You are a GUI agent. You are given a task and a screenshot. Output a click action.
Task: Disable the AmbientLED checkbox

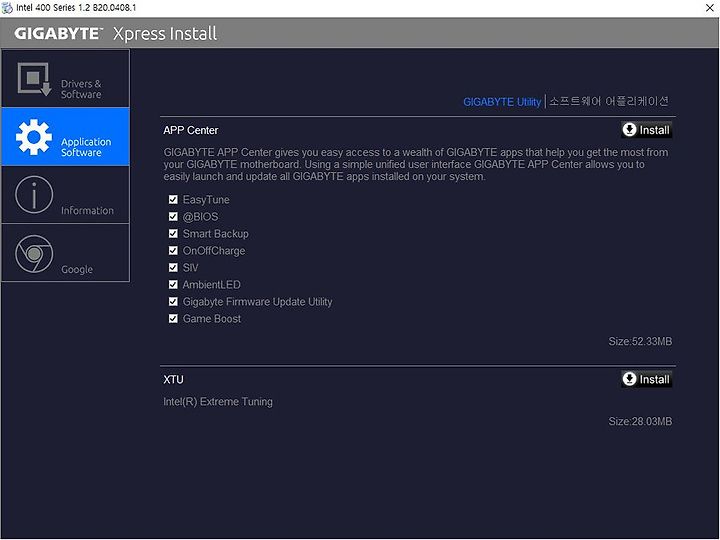click(173, 284)
